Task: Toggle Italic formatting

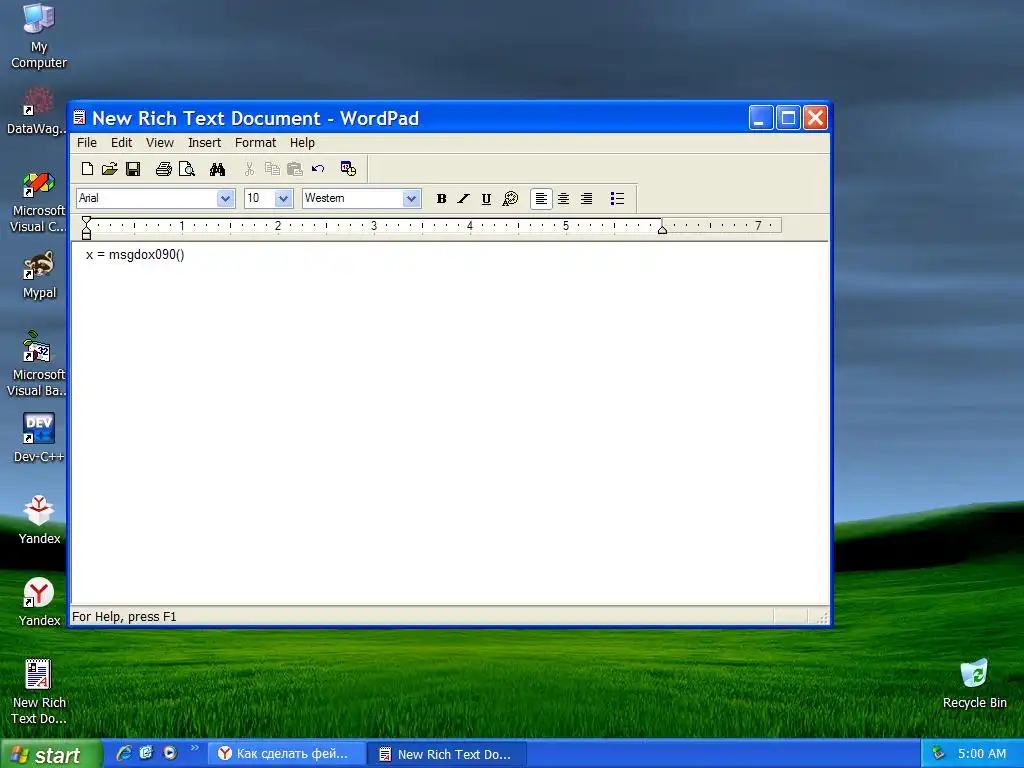Action: pyautogui.click(x=464, y=199)
